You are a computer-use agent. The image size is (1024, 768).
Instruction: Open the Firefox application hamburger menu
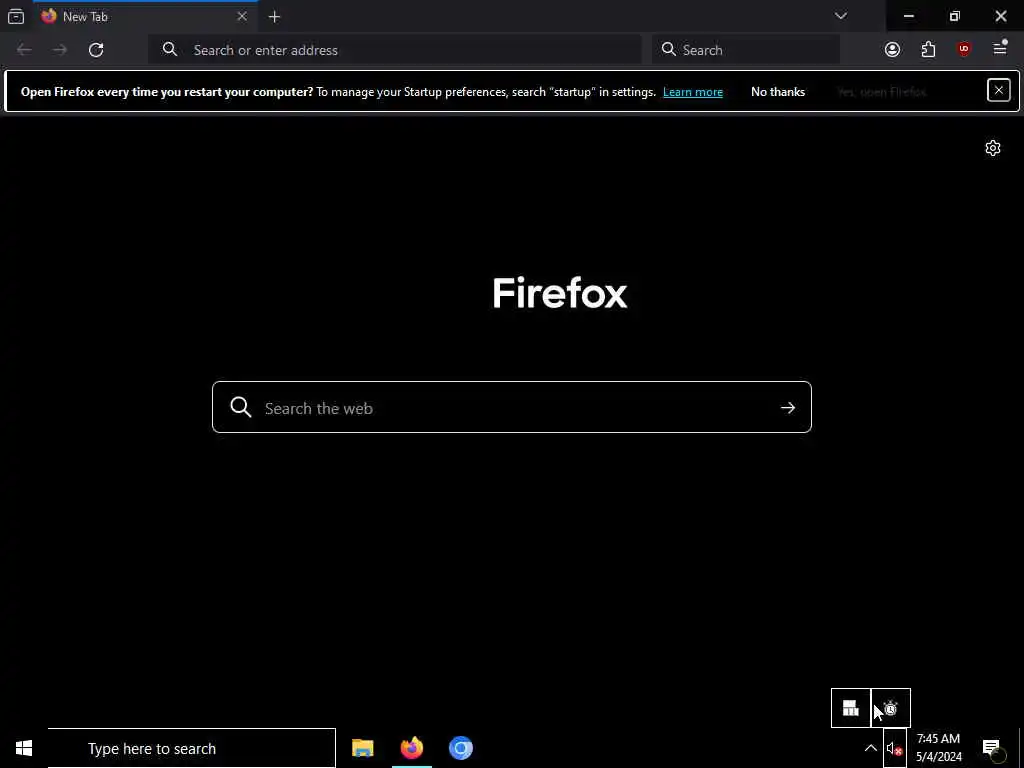[1000, 48]
